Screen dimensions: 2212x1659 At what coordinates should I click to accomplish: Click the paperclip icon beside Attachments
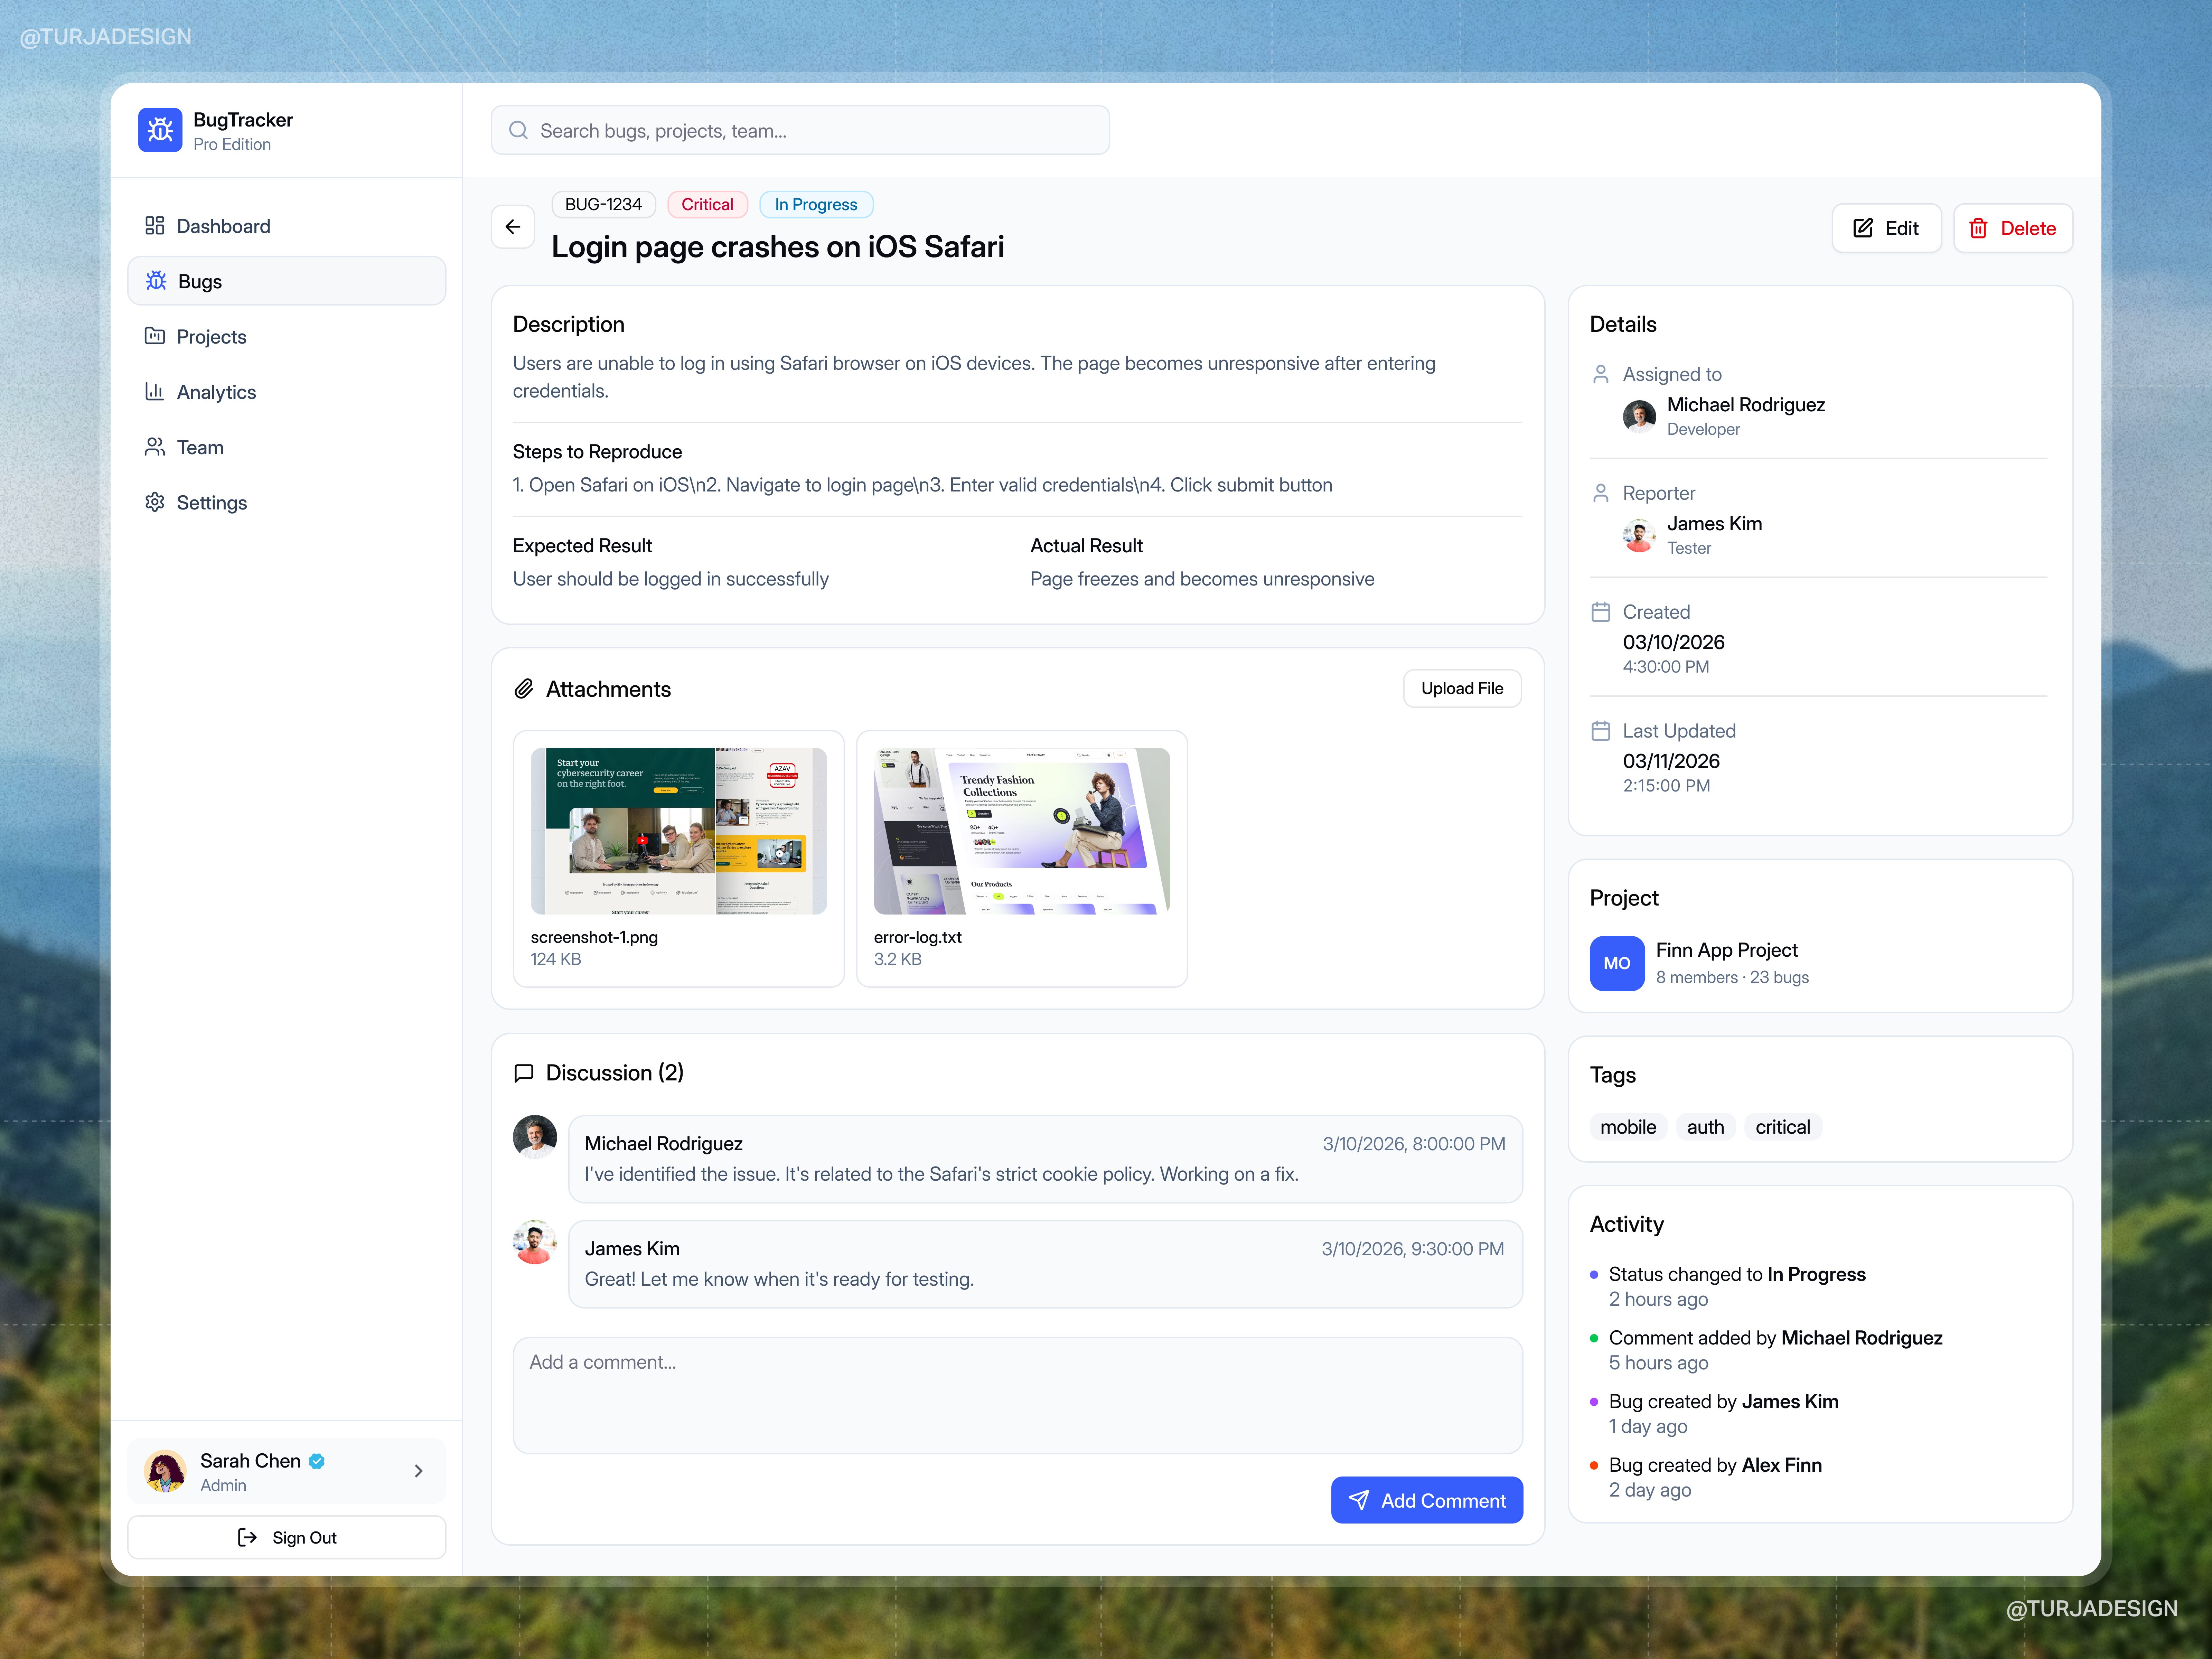click(524, 689)
